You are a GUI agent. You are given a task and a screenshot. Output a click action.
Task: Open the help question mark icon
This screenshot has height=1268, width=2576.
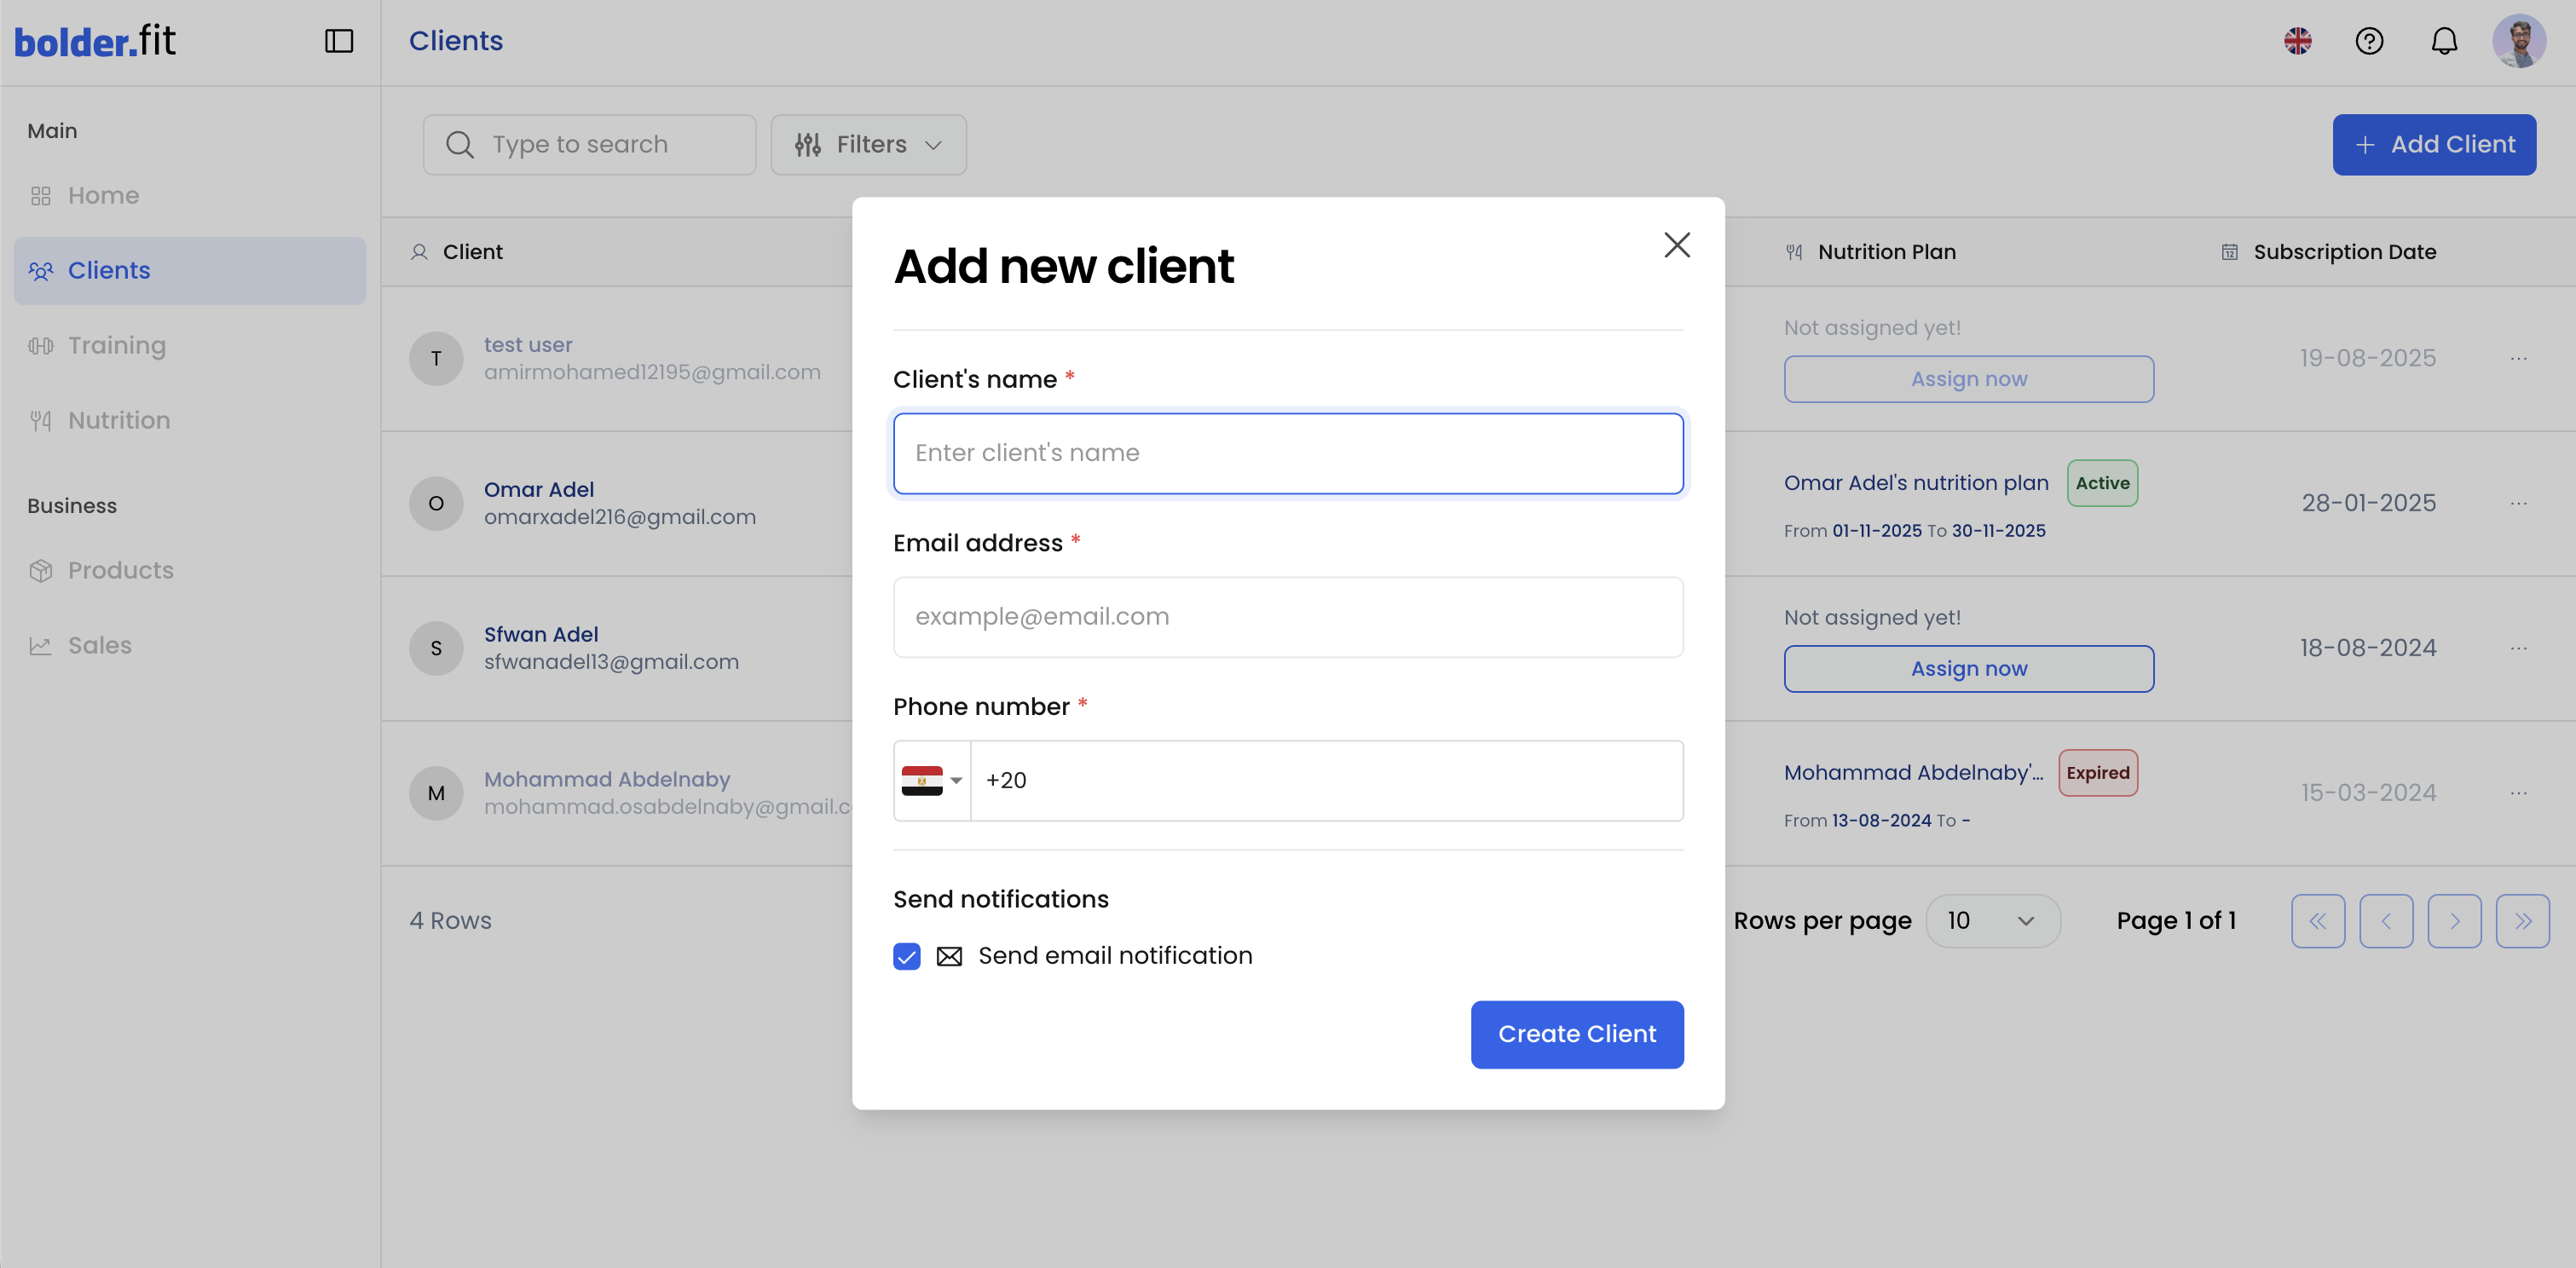tap(2369, 41)
